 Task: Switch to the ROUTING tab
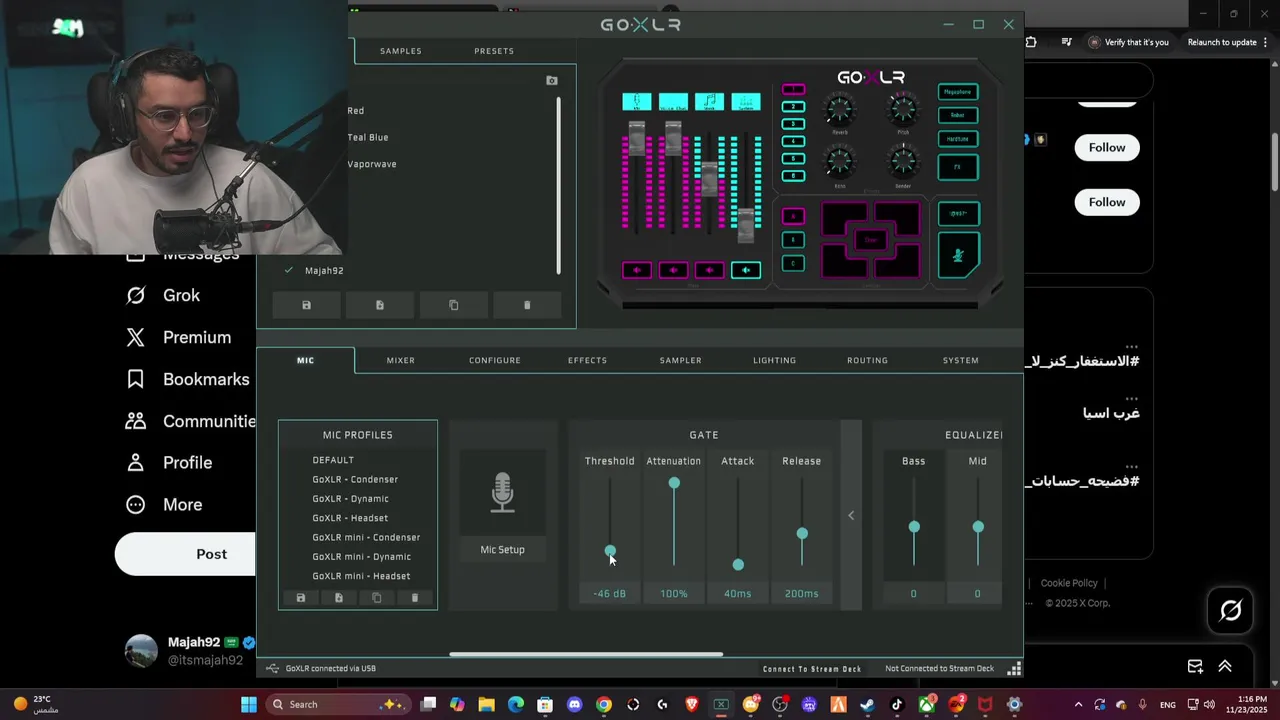867,360
